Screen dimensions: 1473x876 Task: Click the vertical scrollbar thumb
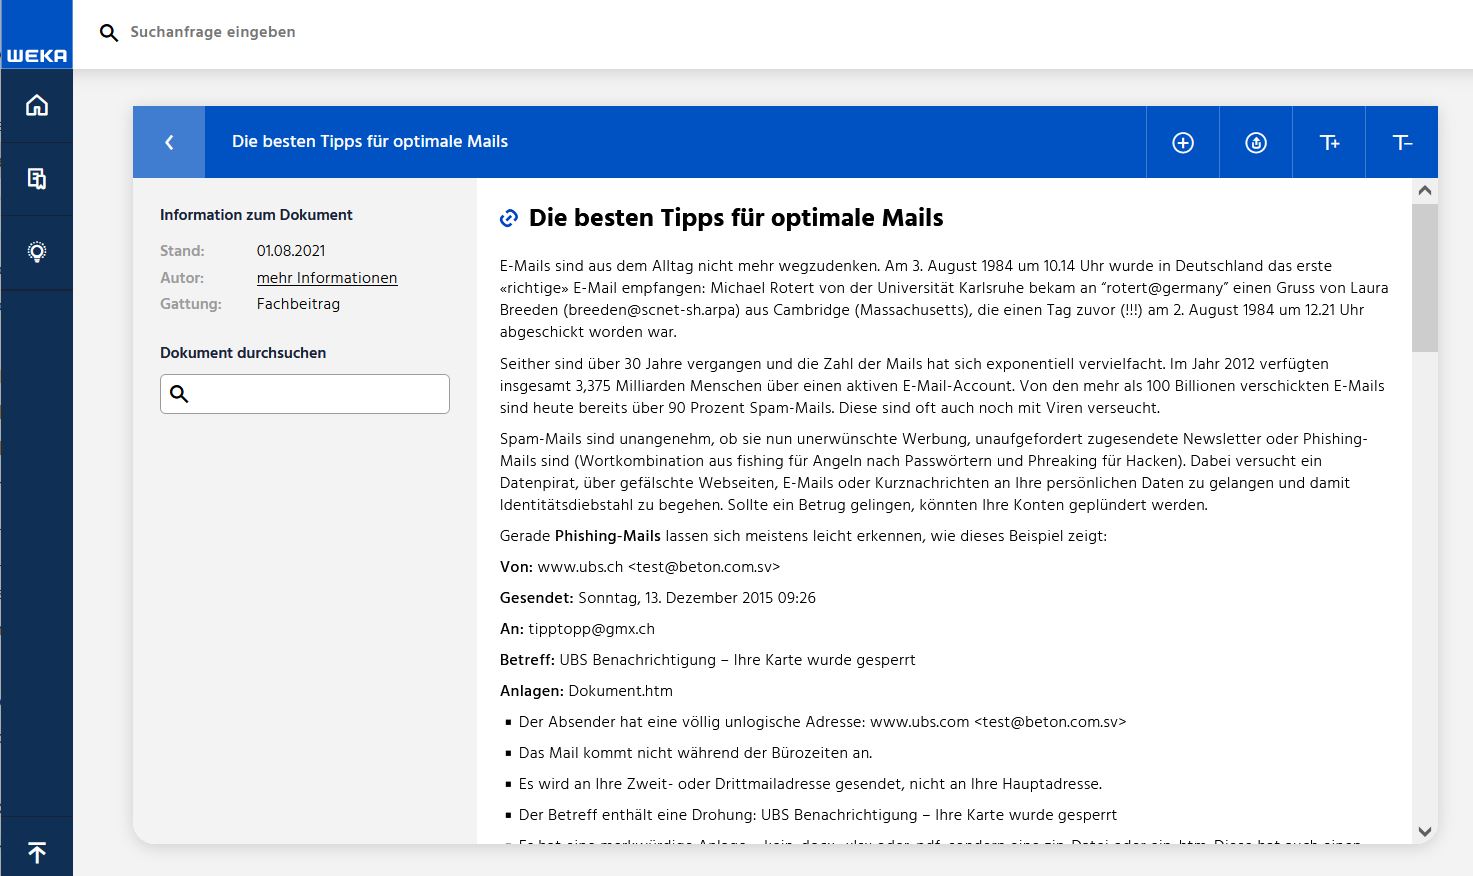tap(1425, 278)
